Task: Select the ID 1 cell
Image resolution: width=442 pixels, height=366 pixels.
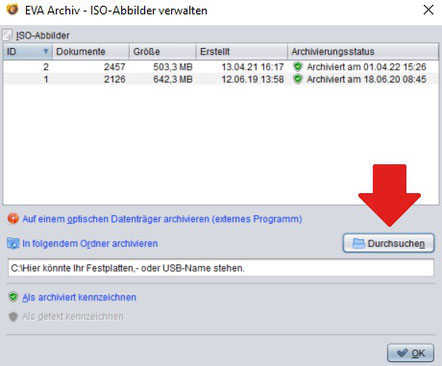Action: pyautogui.click(x=28, y=79)
